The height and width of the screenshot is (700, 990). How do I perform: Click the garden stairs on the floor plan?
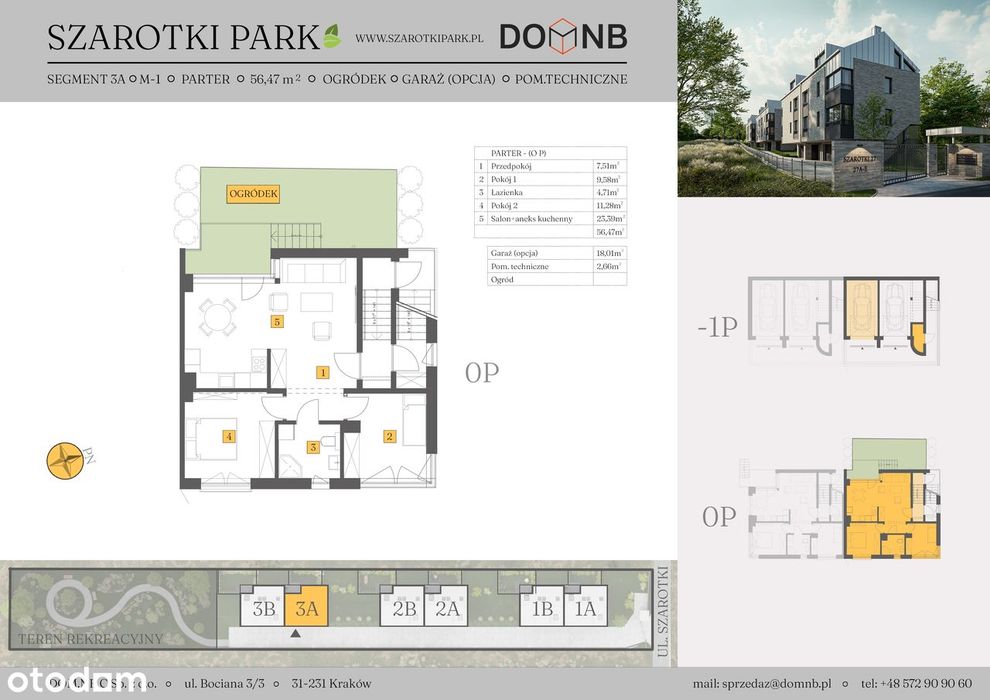(296, 235)
